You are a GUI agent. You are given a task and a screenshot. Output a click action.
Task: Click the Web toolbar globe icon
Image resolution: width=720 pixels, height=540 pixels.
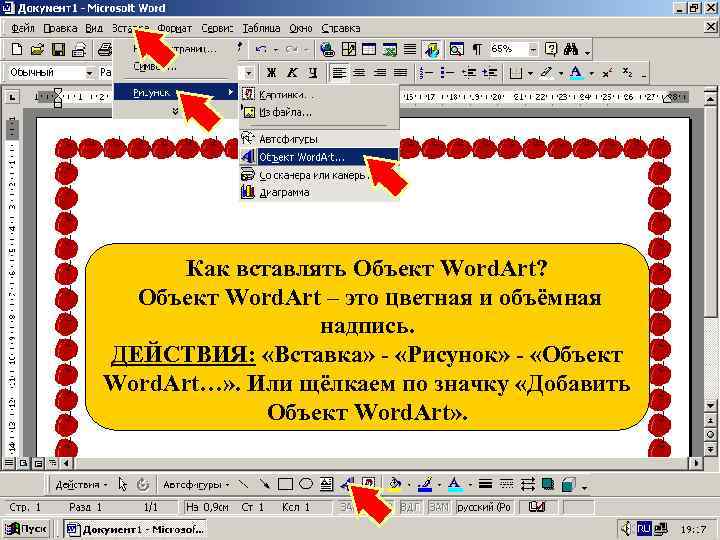coord(327,49)
